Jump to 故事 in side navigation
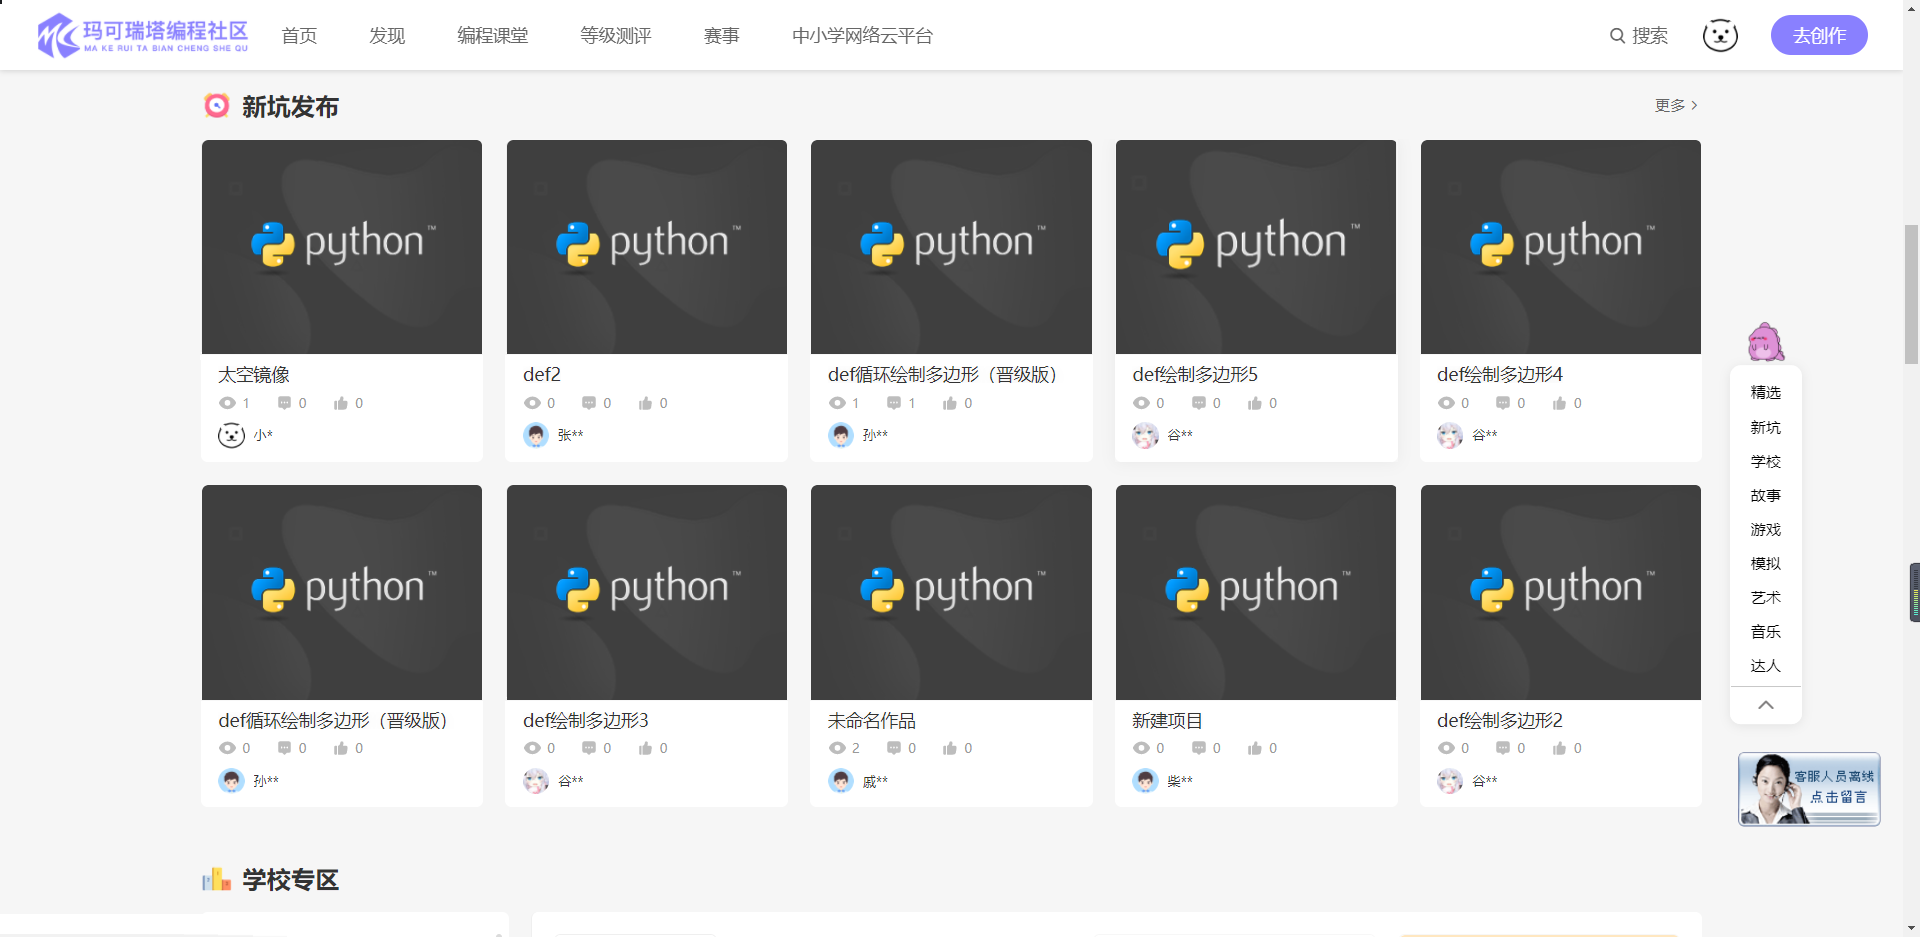The width and height of the screenshot is (1920, 937). click(1766, 496)
